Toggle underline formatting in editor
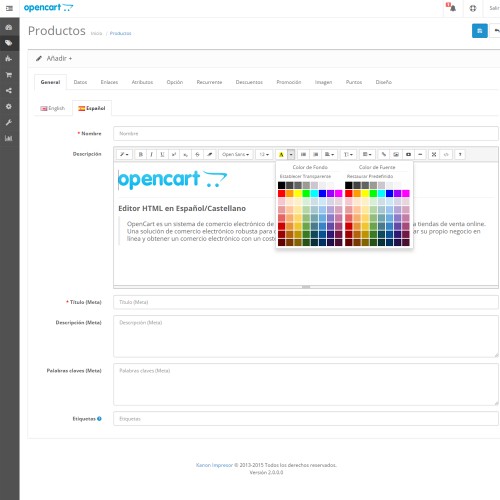 pos(162,154)
